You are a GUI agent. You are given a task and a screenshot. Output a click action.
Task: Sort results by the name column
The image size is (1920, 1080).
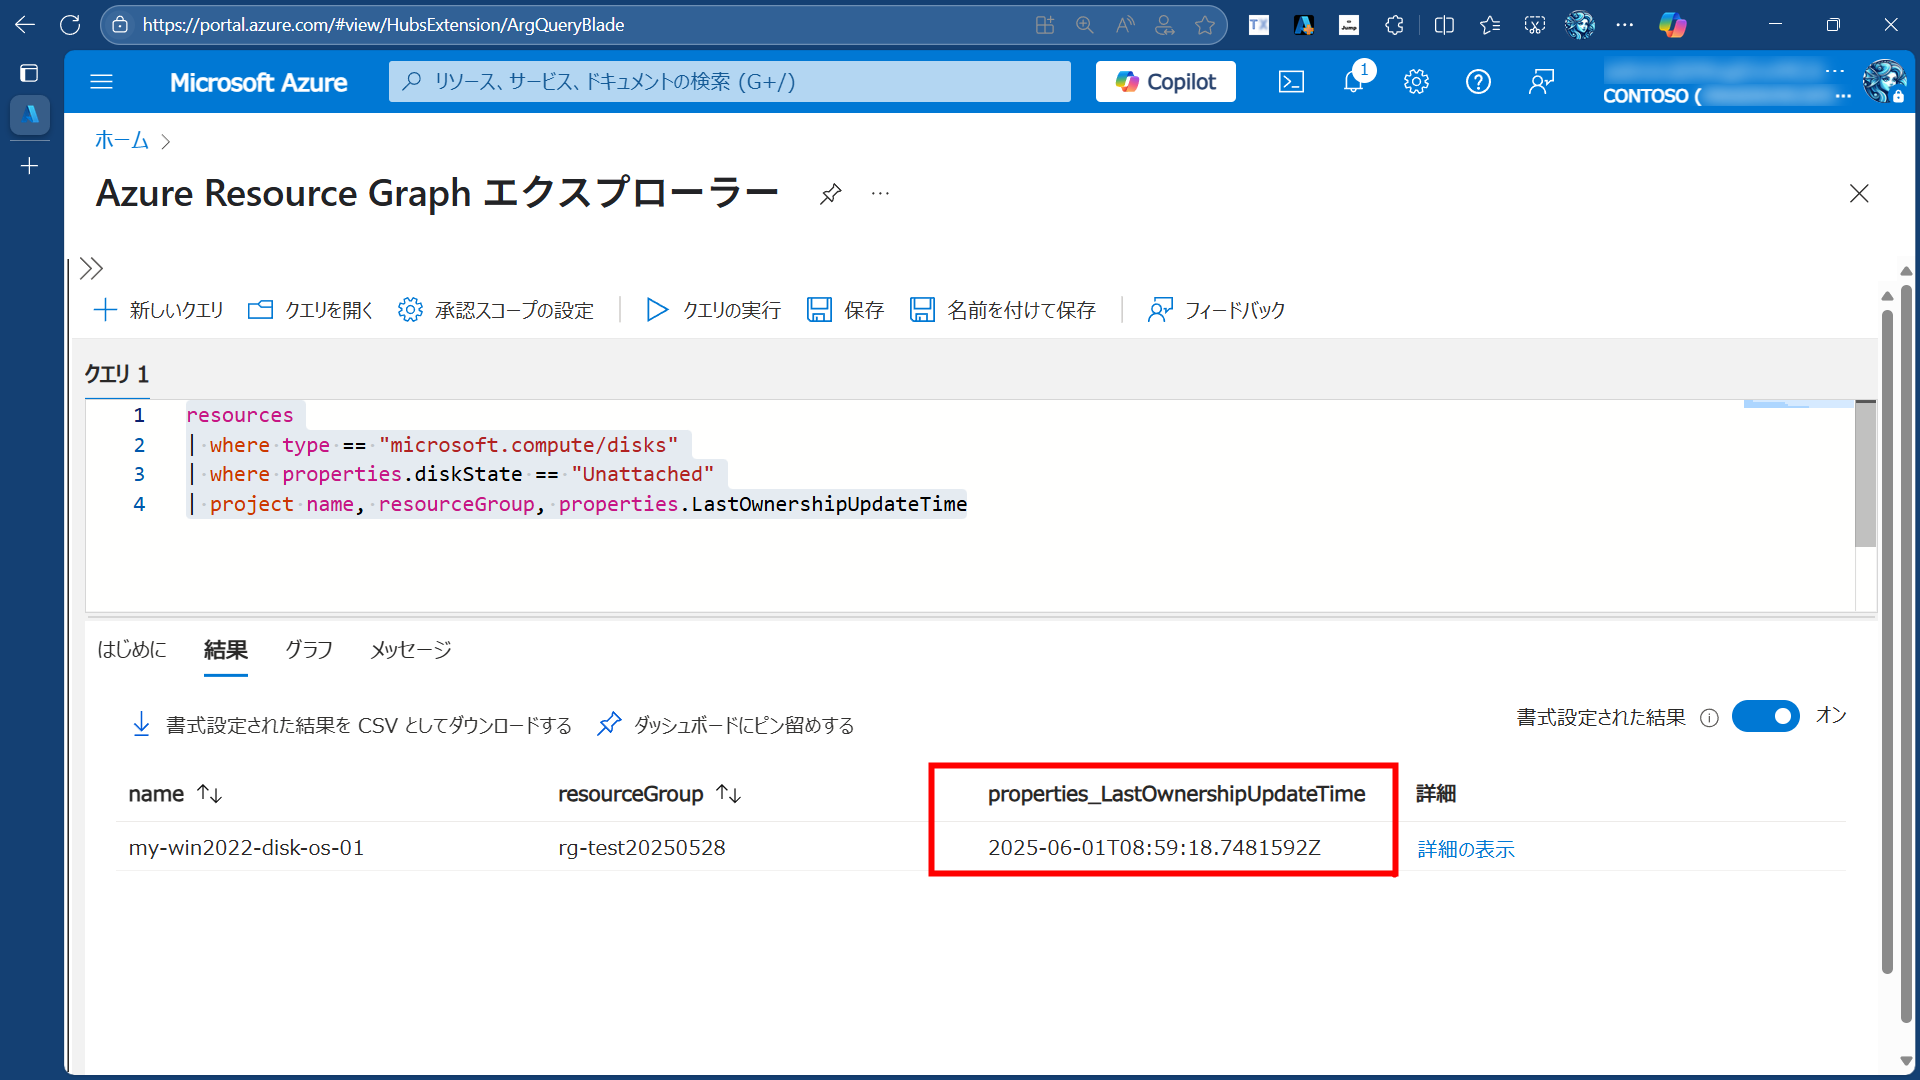tap(175, 794)
